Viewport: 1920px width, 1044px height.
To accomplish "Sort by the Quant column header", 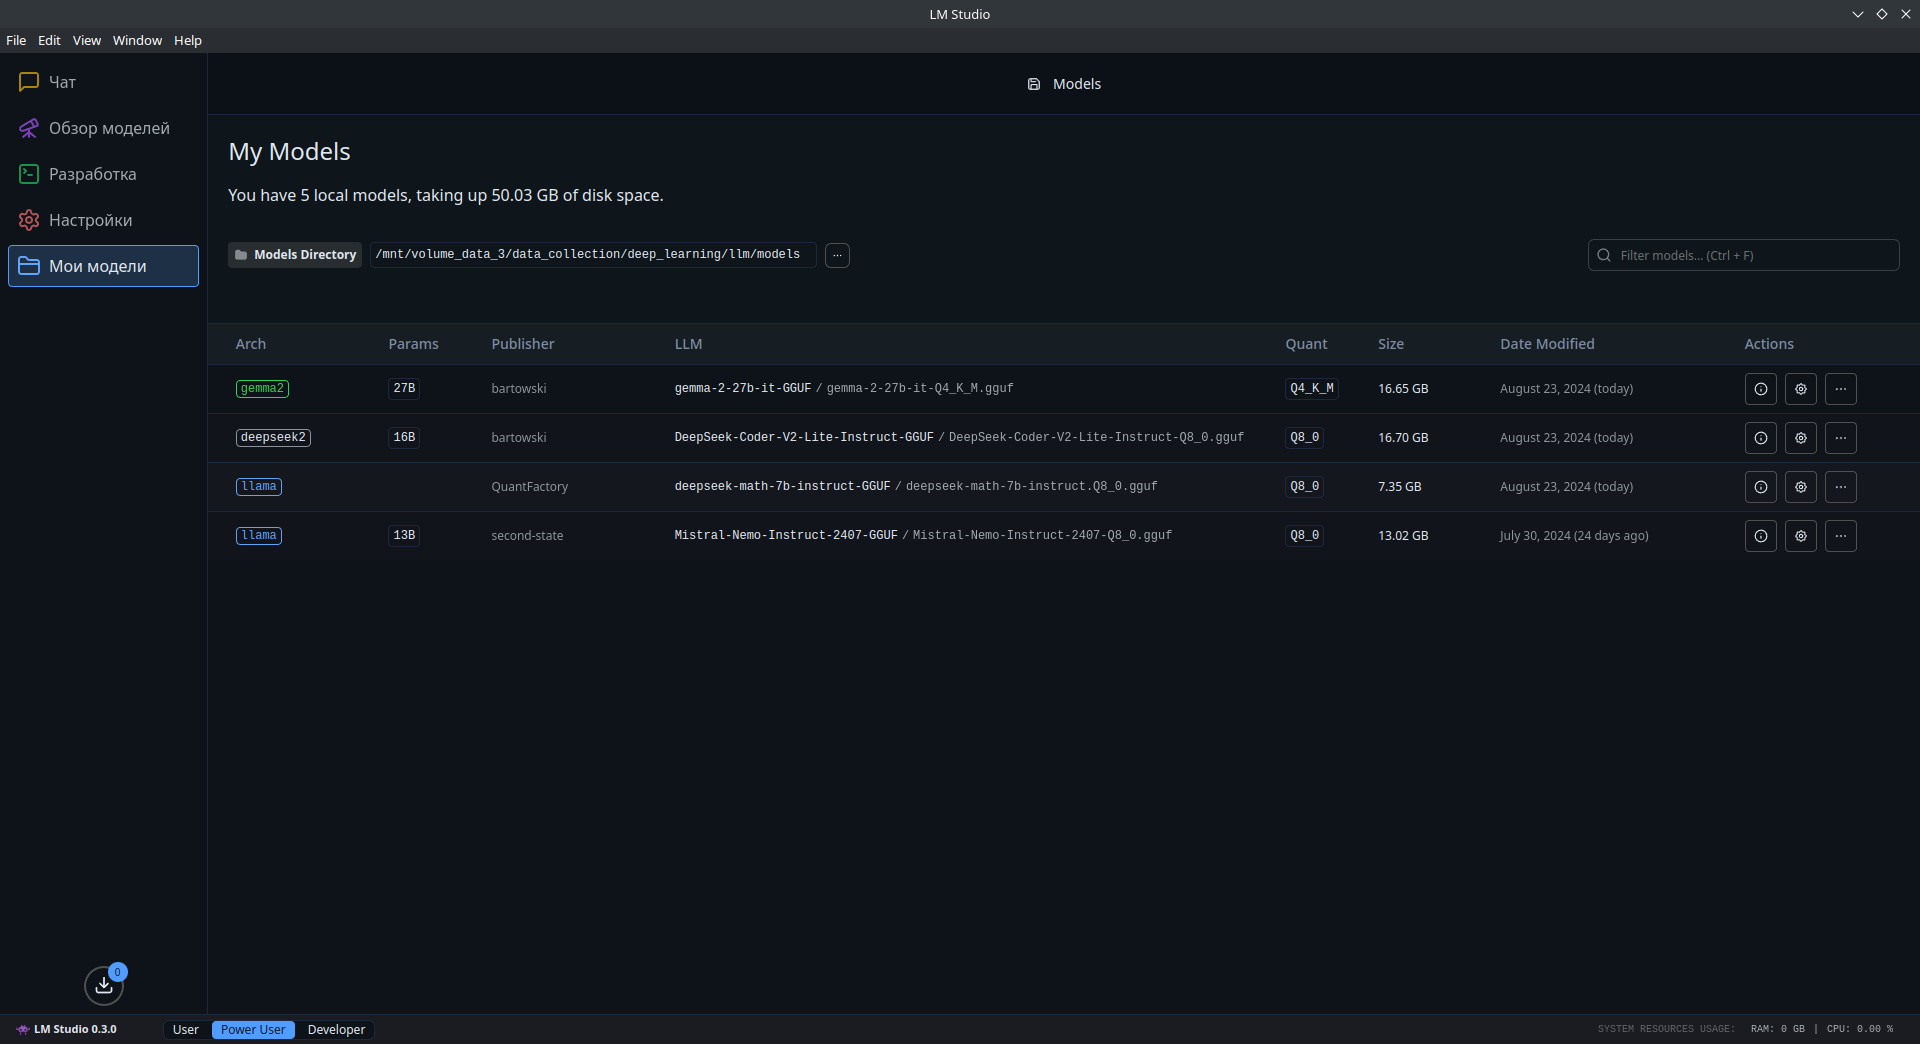I will point(1306,344).
